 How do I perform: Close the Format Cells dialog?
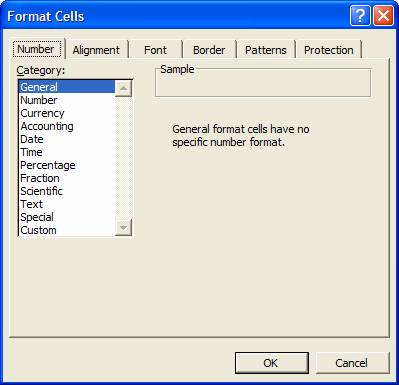[x=383, y=16]
